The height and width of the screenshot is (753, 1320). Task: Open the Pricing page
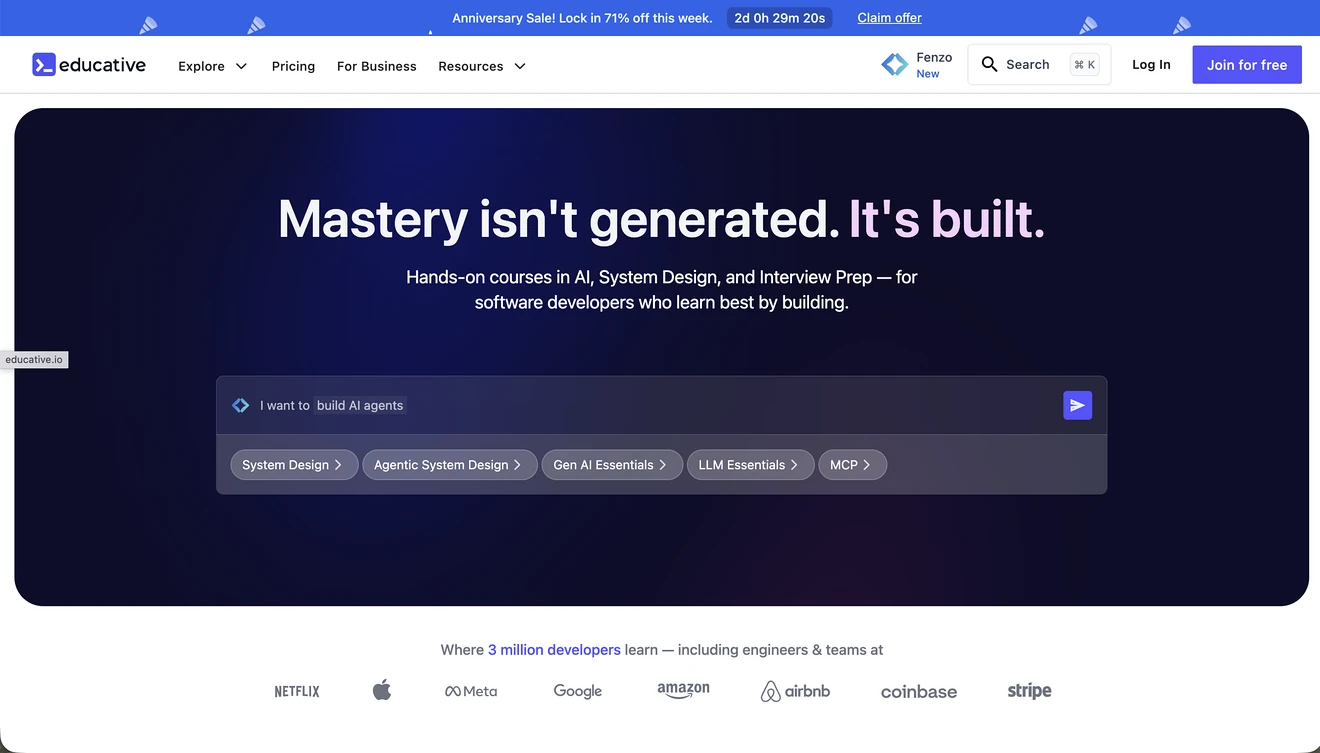tap(293, 66)
